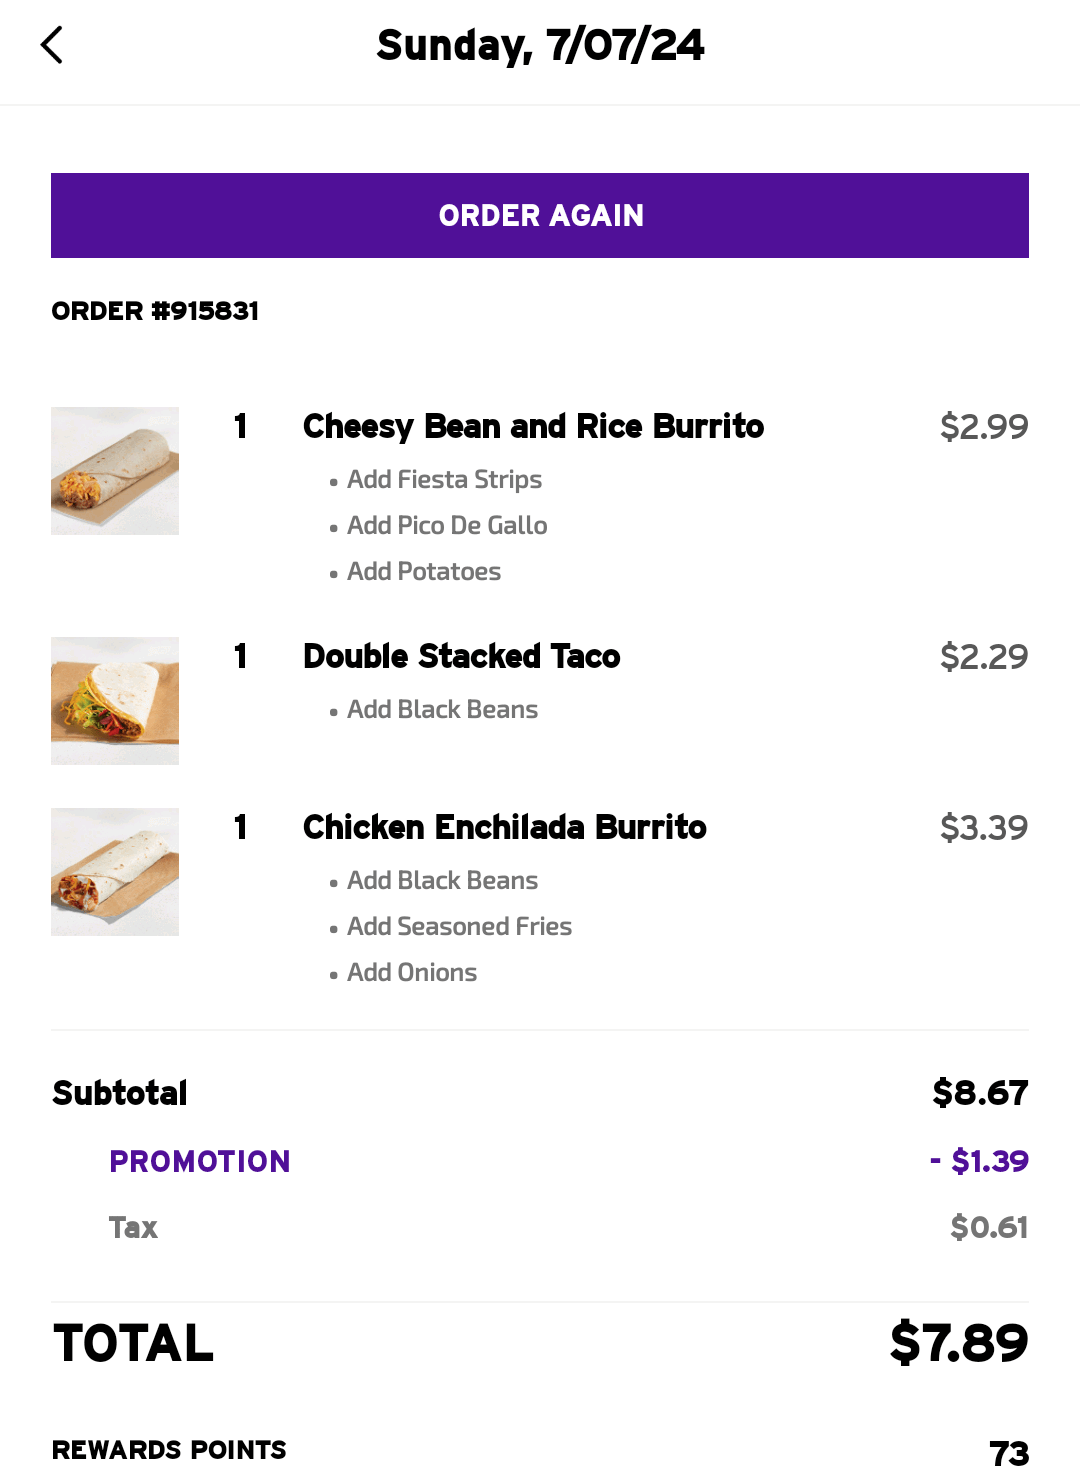Tap the back arrow icon
The height and width of the screenshot is (1475, 1080).
52,45
